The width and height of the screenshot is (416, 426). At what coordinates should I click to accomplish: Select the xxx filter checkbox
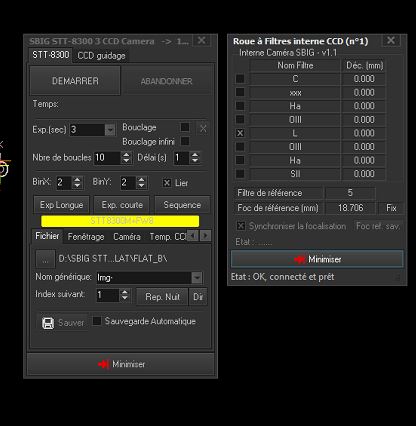(240, 92)
